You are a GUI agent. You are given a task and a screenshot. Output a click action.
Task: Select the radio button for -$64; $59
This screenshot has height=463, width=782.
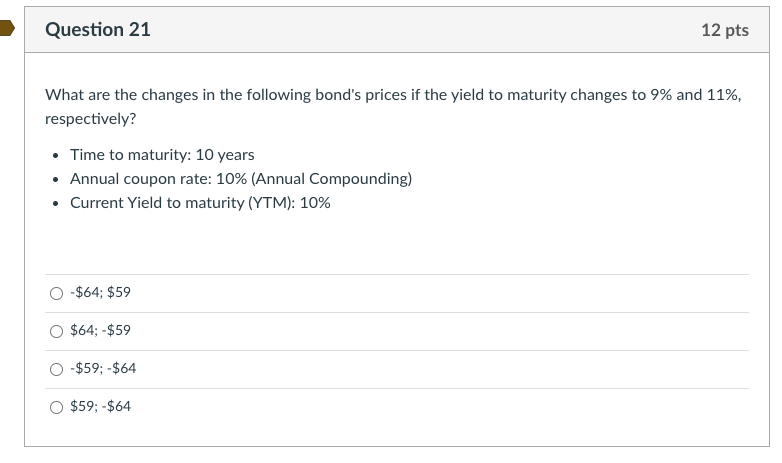[55, 293]
